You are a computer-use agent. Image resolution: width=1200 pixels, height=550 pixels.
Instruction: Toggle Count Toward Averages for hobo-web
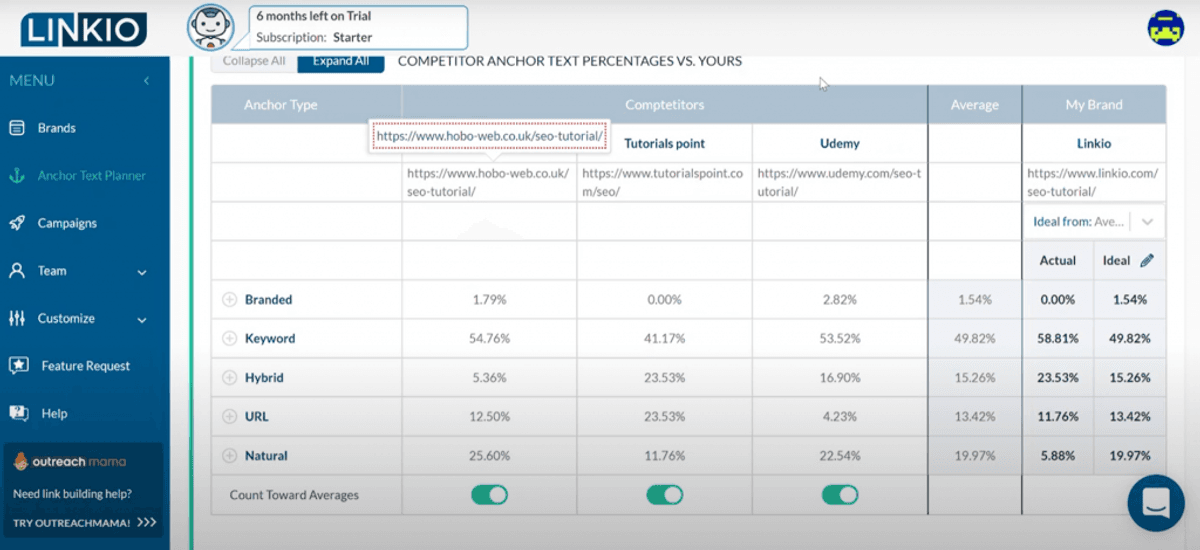pos(489,495)
